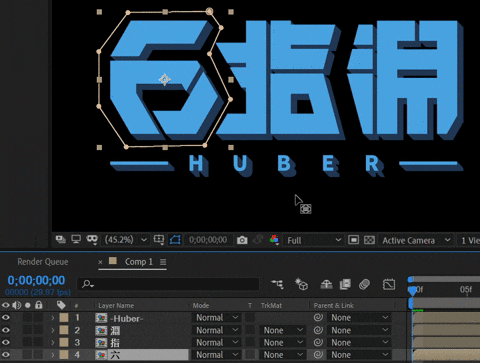Click the blue current timecode display
This screenshot has height=363, width=480.
click(x=36, y=280)
